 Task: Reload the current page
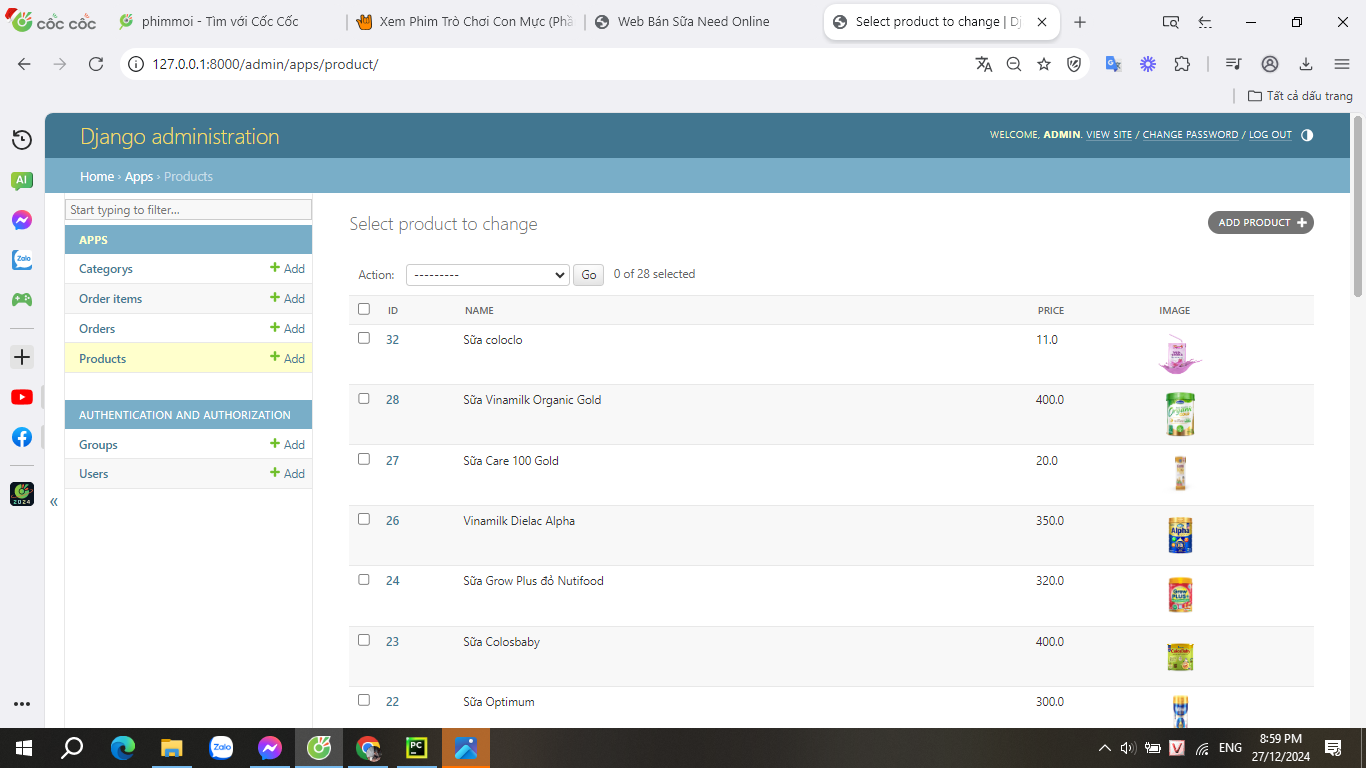pos(96,64)
